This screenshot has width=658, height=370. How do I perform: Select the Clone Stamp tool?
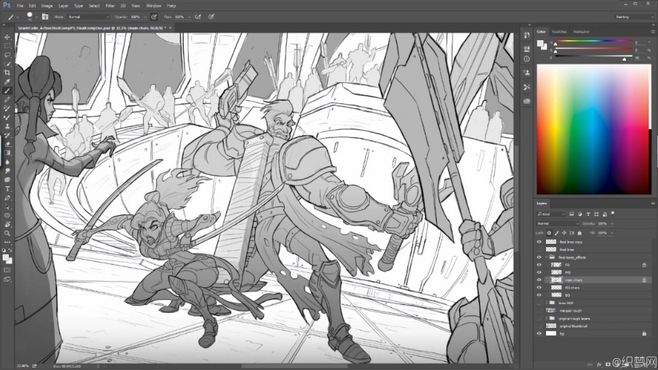pyautogui.click(x=7, y=126)
